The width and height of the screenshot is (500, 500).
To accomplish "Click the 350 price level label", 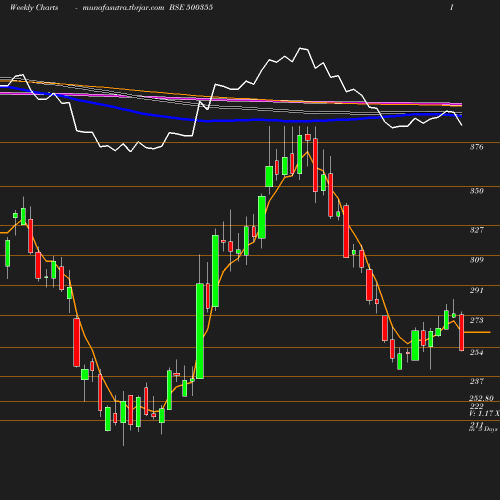I will 476,191.
